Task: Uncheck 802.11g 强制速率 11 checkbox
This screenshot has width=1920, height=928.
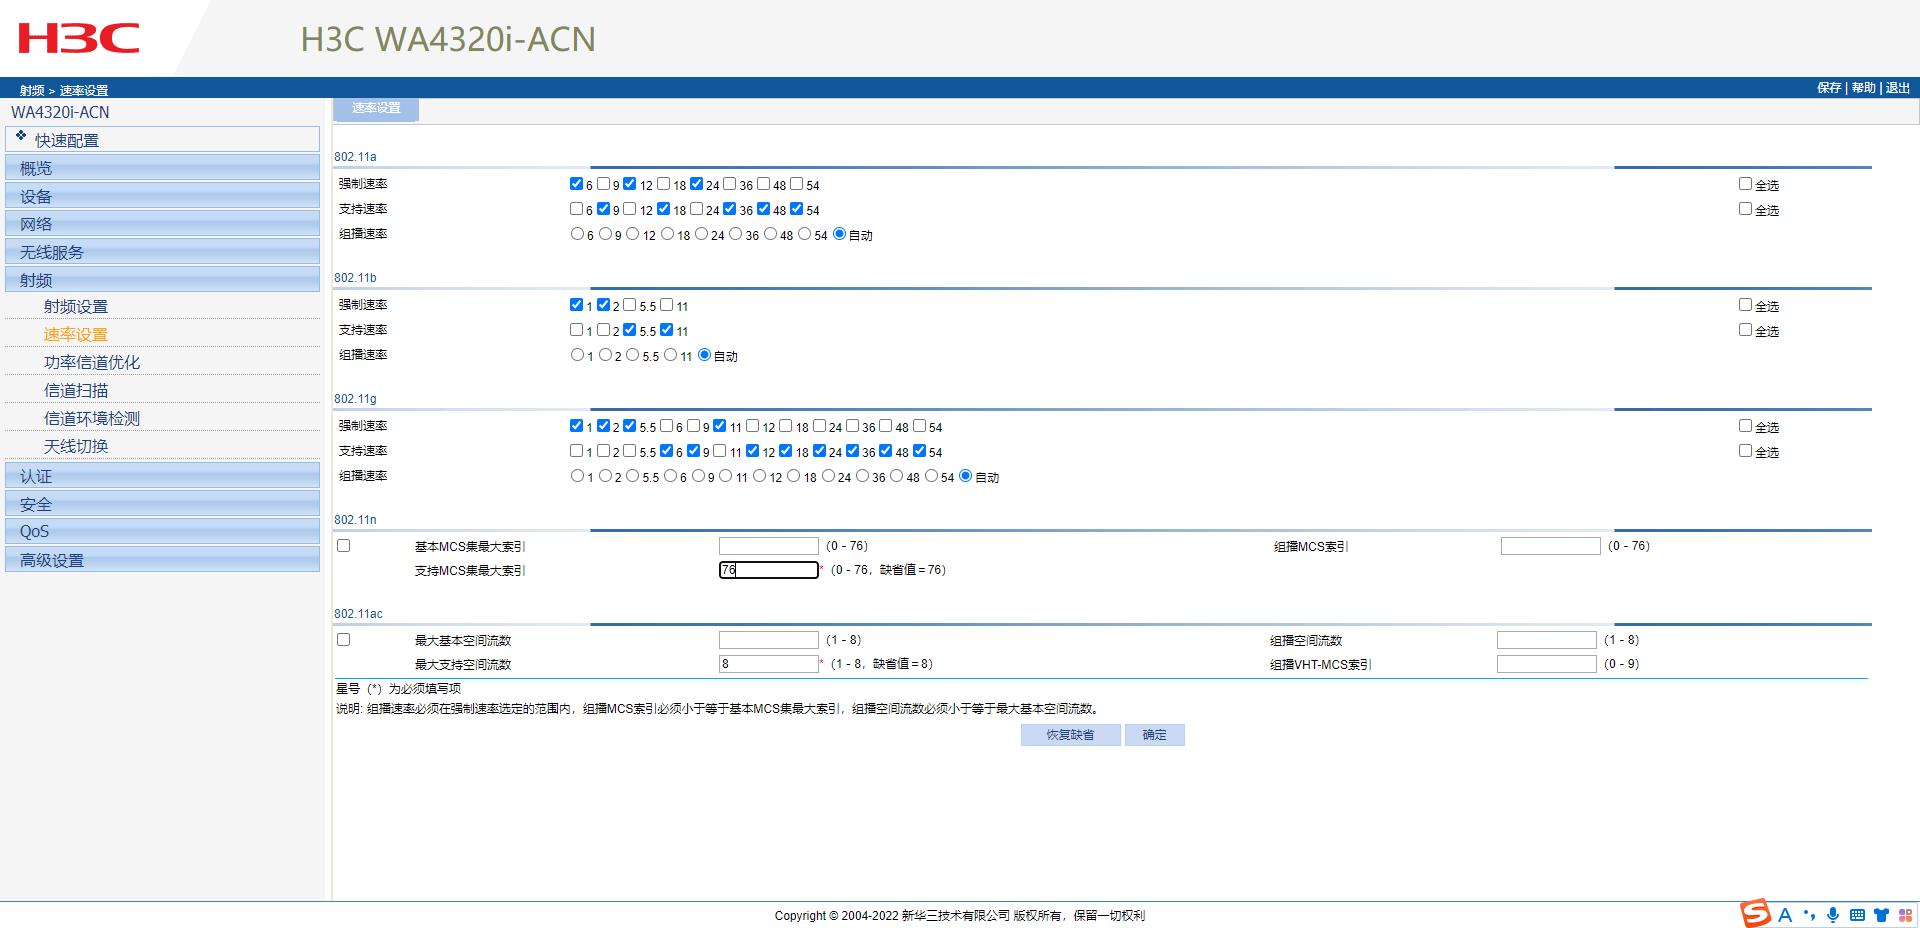Action: click(x=720, y=426)
